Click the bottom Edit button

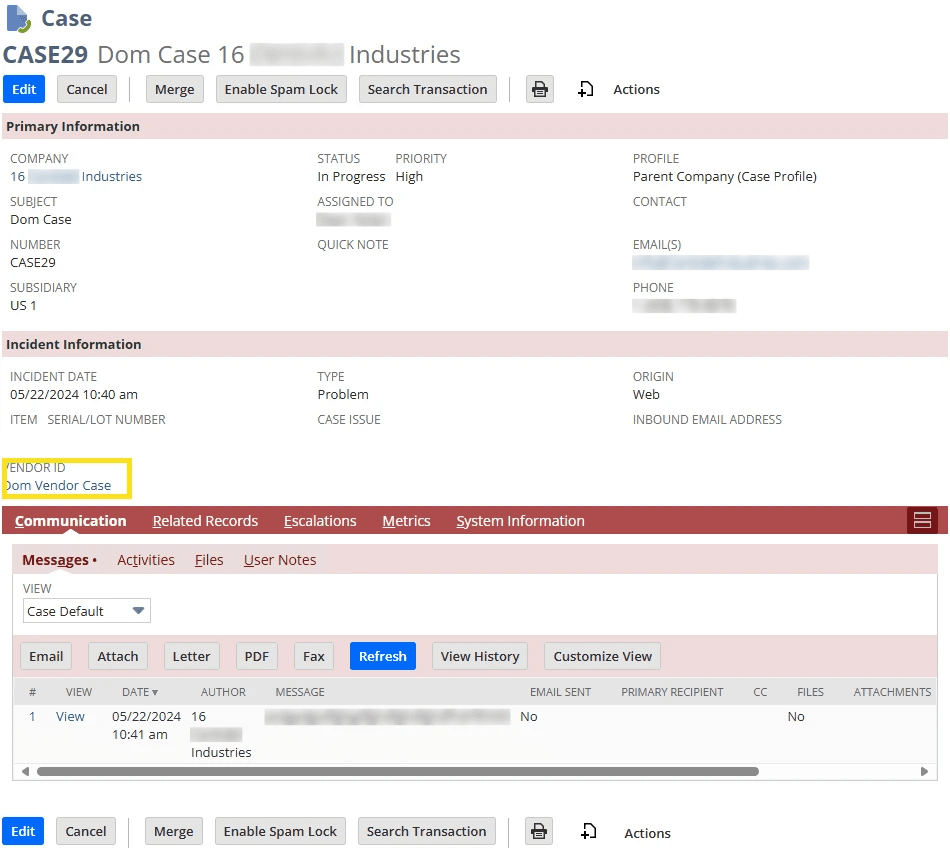[x=23, y=831]
